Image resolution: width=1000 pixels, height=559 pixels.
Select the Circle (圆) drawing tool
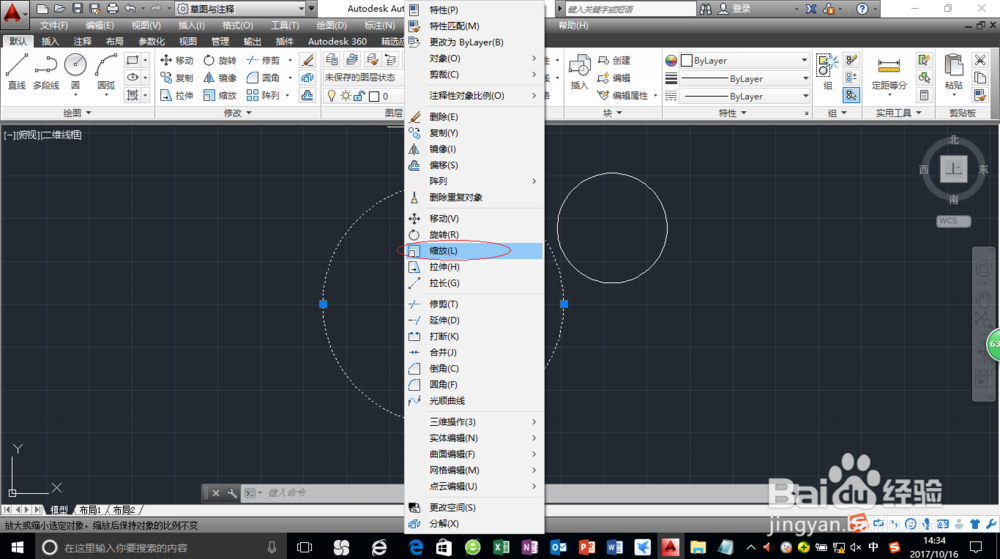point(75,71)
